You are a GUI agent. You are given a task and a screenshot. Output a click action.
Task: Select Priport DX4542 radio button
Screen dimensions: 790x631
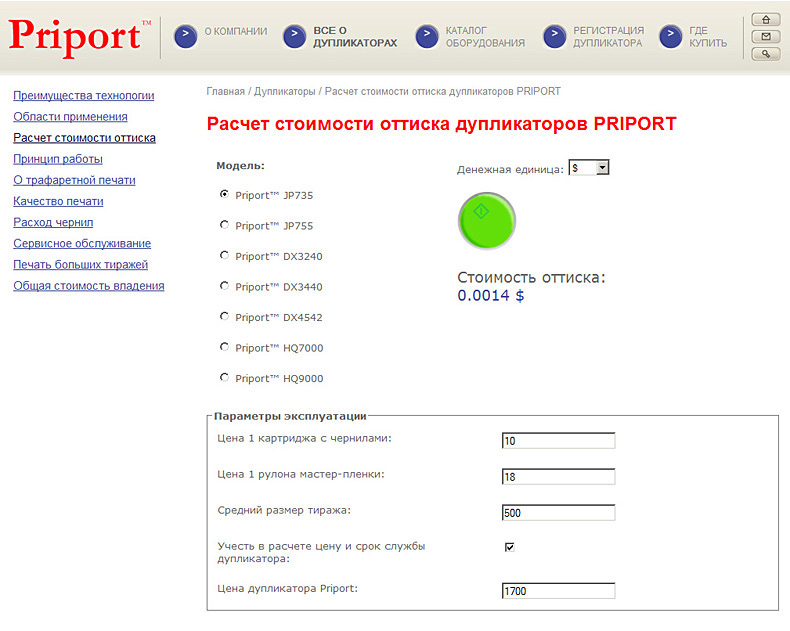point(224,316)
